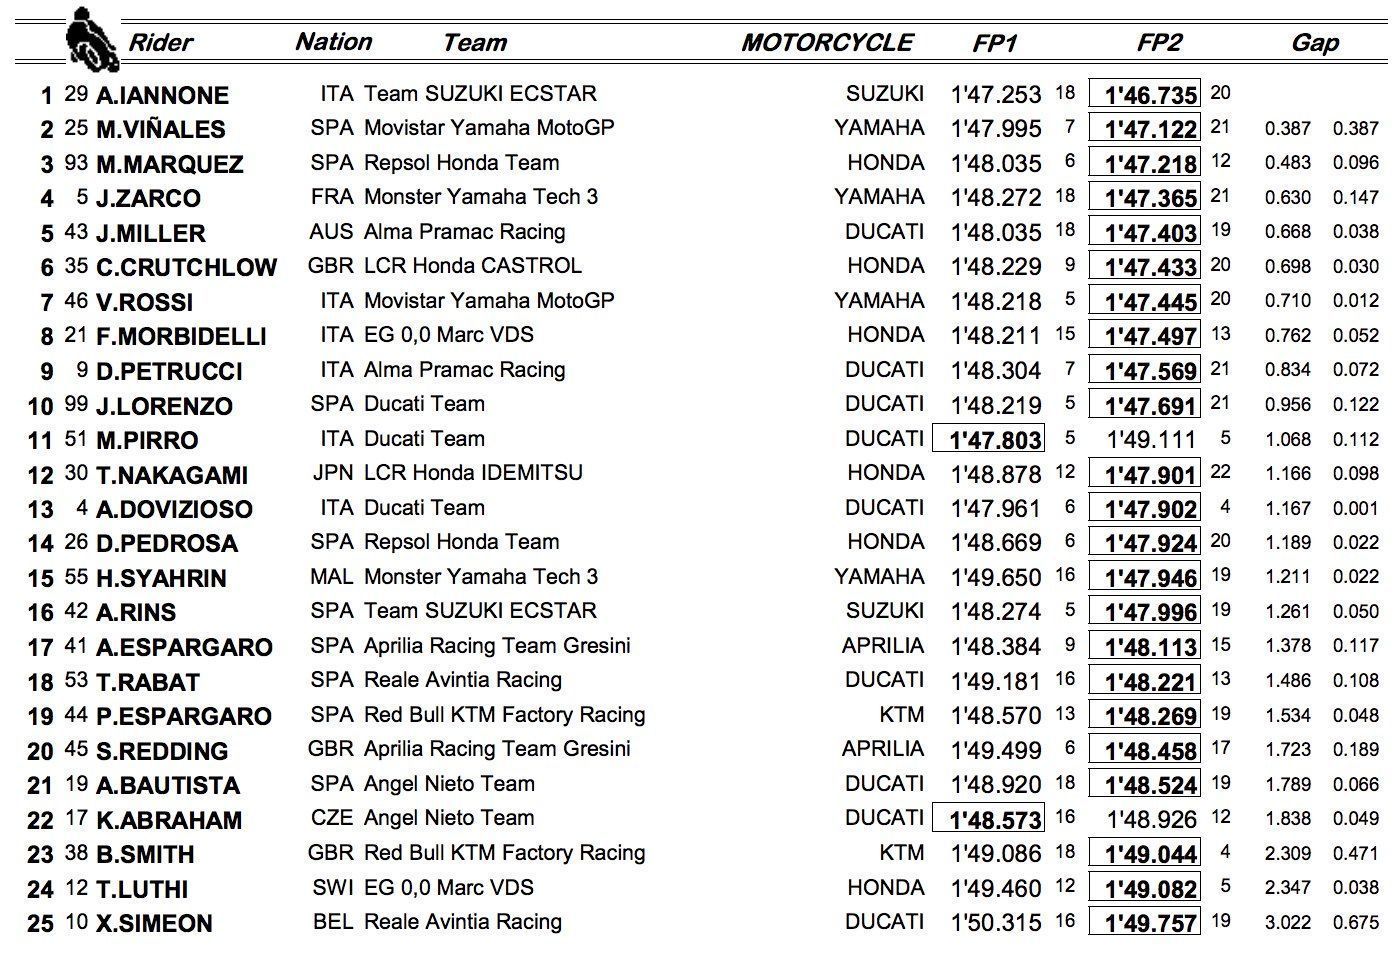This screenshot has width=1400, height=968.
Task: Select the Red Bull KTM Factory Racing team for B.SMITH
Action: [504, 853]
